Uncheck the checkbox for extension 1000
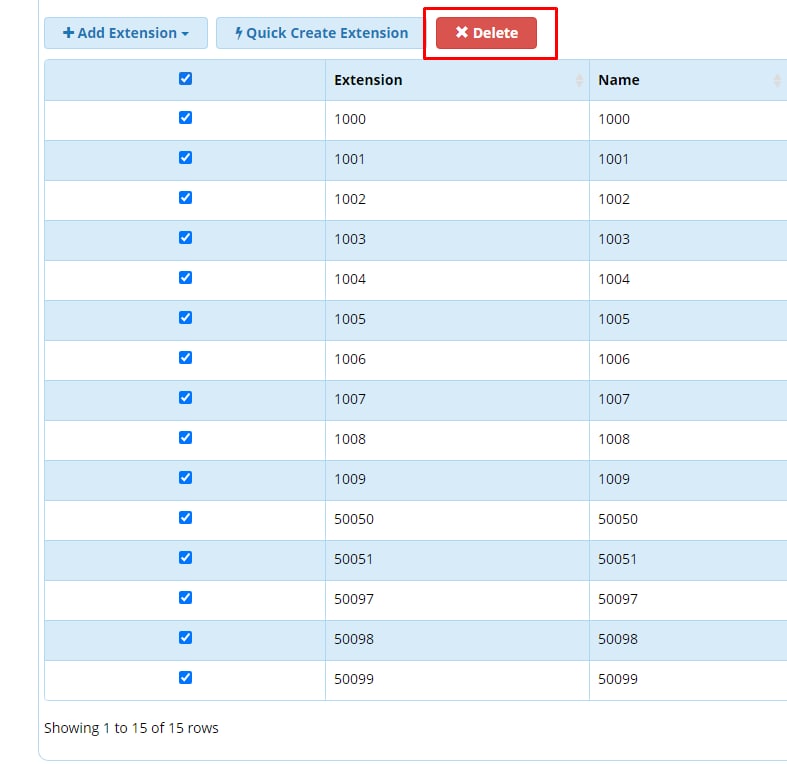The width and height of the screenshot is (787, 764). coord(185,117)
